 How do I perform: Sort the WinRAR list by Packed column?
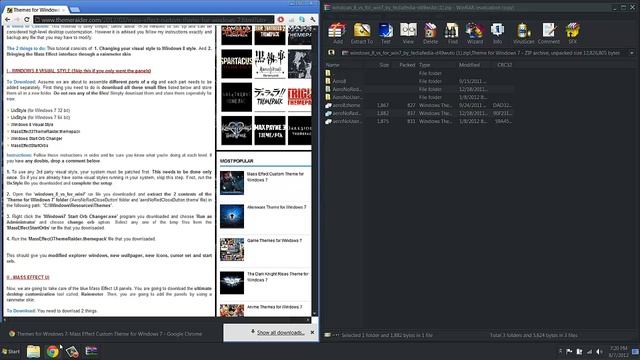[407, 65]
